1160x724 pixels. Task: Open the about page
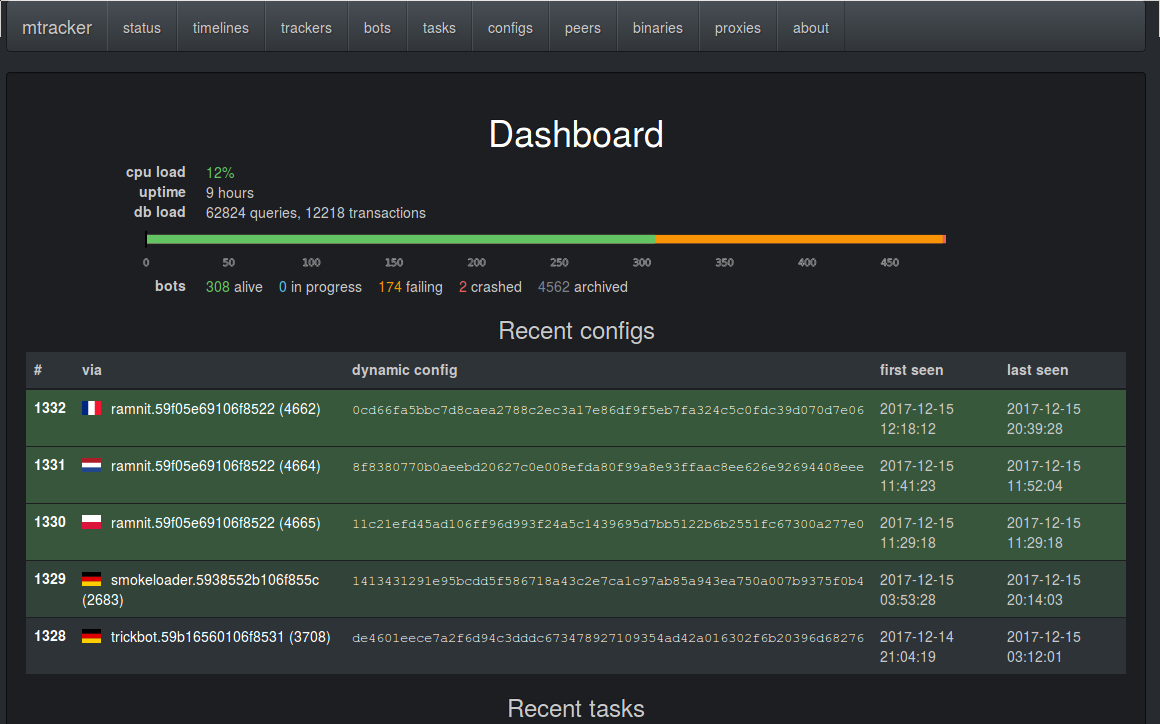(811, 28)
